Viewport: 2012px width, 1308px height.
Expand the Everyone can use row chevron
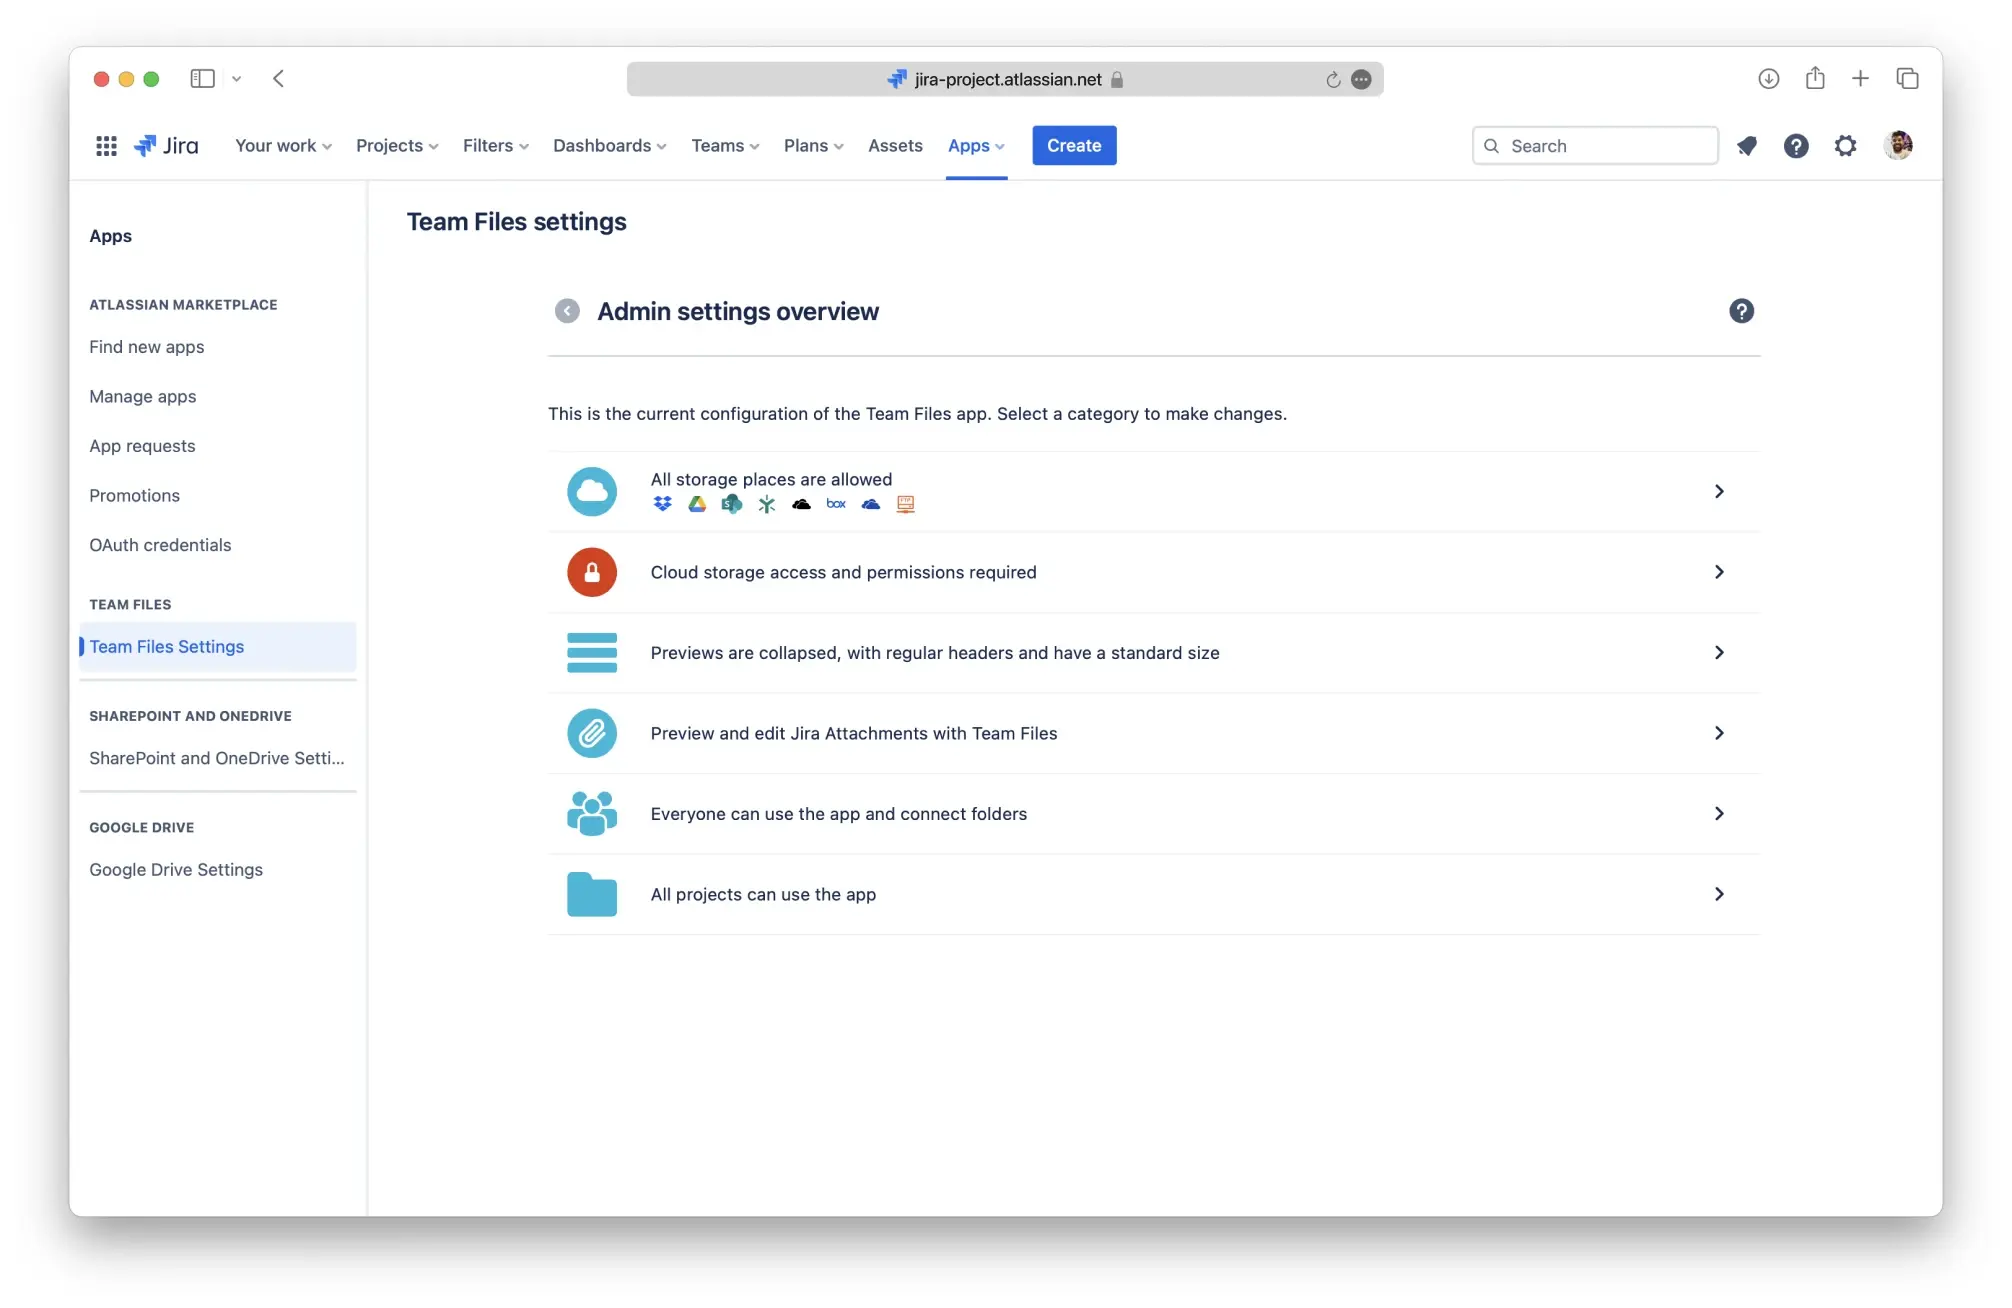pyautogui.click(x=1719, y=813)
